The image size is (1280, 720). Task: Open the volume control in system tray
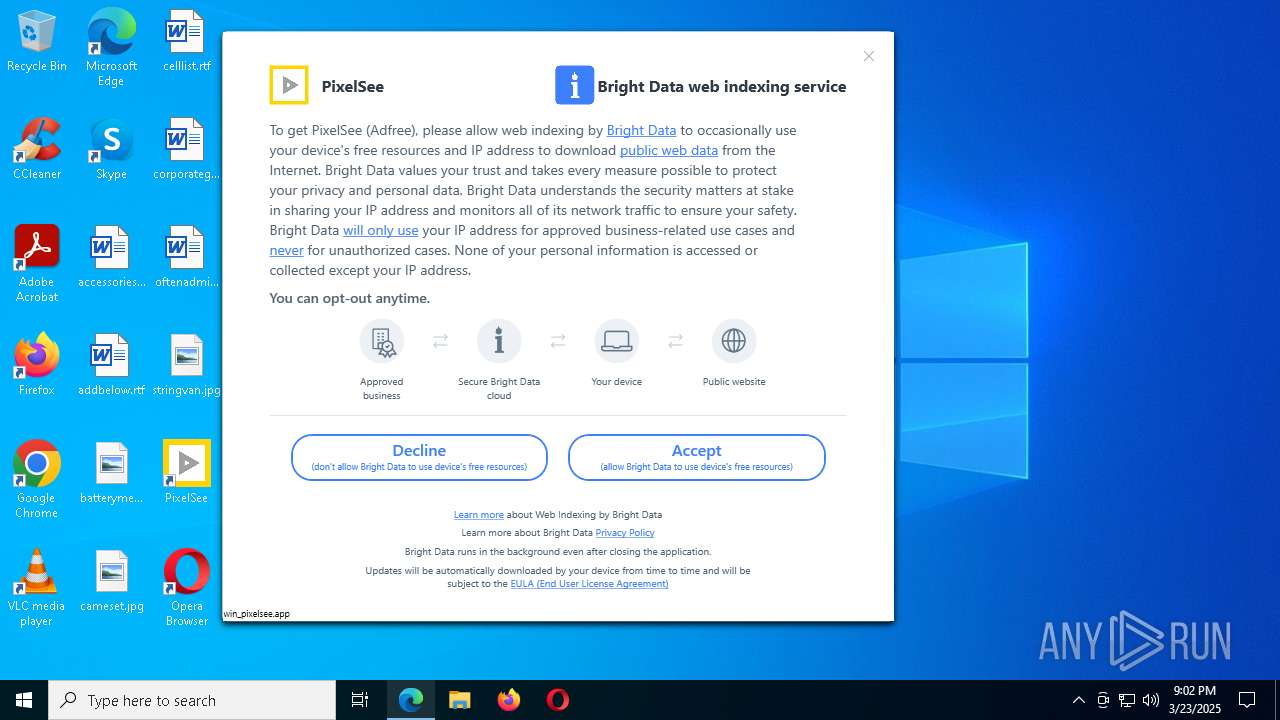[1151, 700]
